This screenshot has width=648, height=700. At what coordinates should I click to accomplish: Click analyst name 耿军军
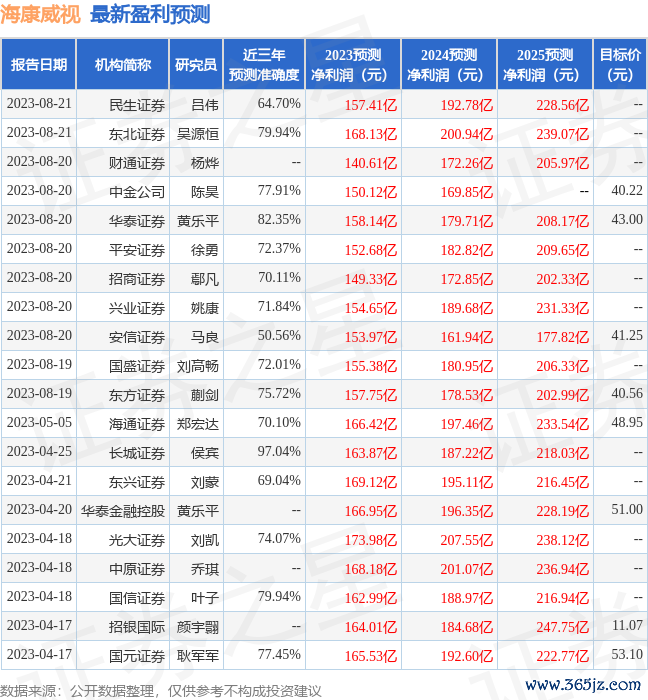[x=198, y=656]
